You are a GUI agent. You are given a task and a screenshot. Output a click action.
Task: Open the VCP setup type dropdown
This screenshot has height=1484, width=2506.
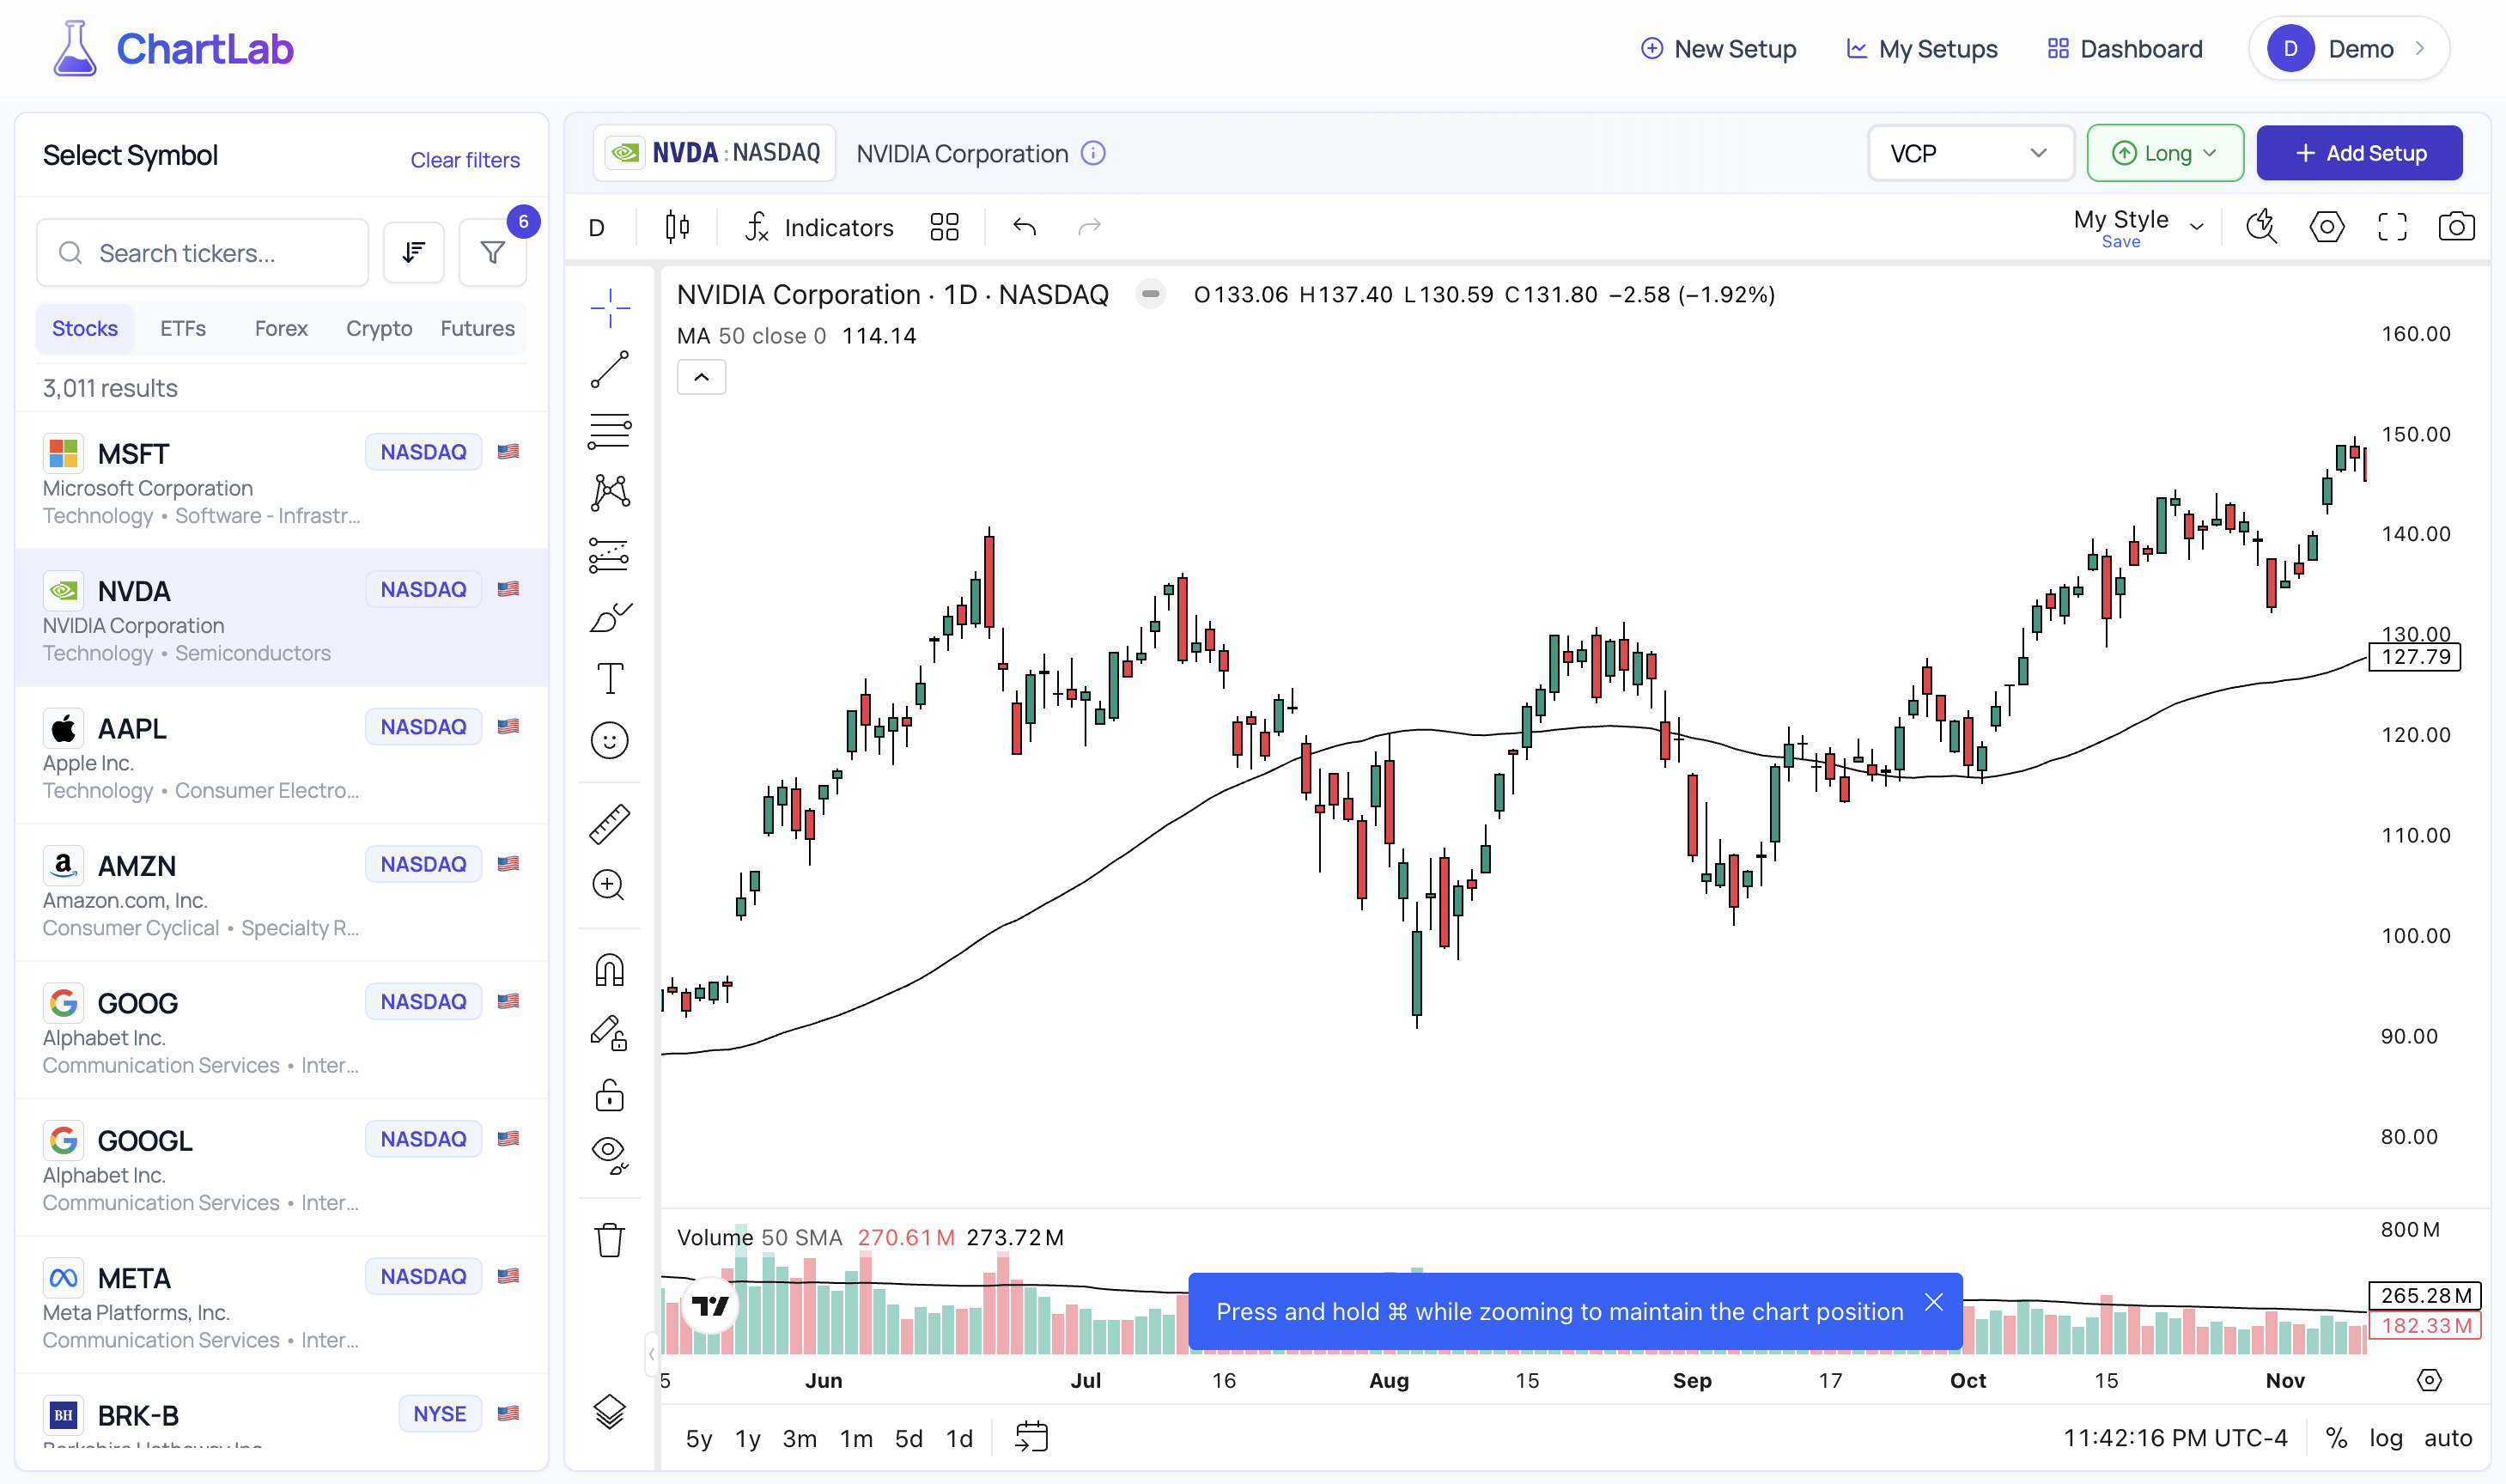[1970, 153]
